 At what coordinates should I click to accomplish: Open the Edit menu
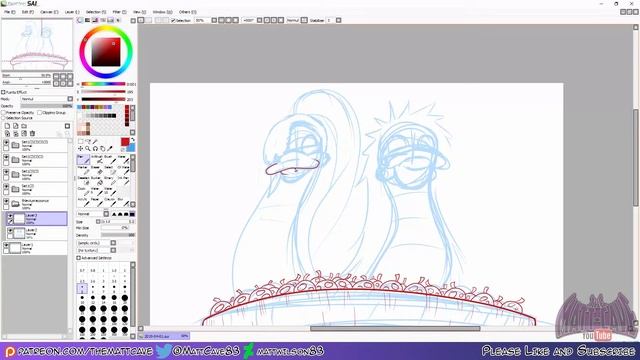[x=28, y=12]
